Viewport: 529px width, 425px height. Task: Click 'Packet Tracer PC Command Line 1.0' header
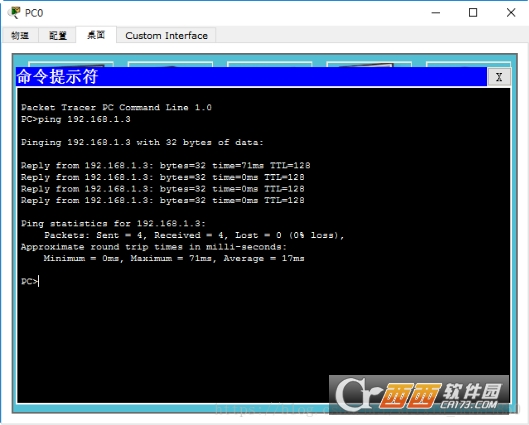point(116,107)
